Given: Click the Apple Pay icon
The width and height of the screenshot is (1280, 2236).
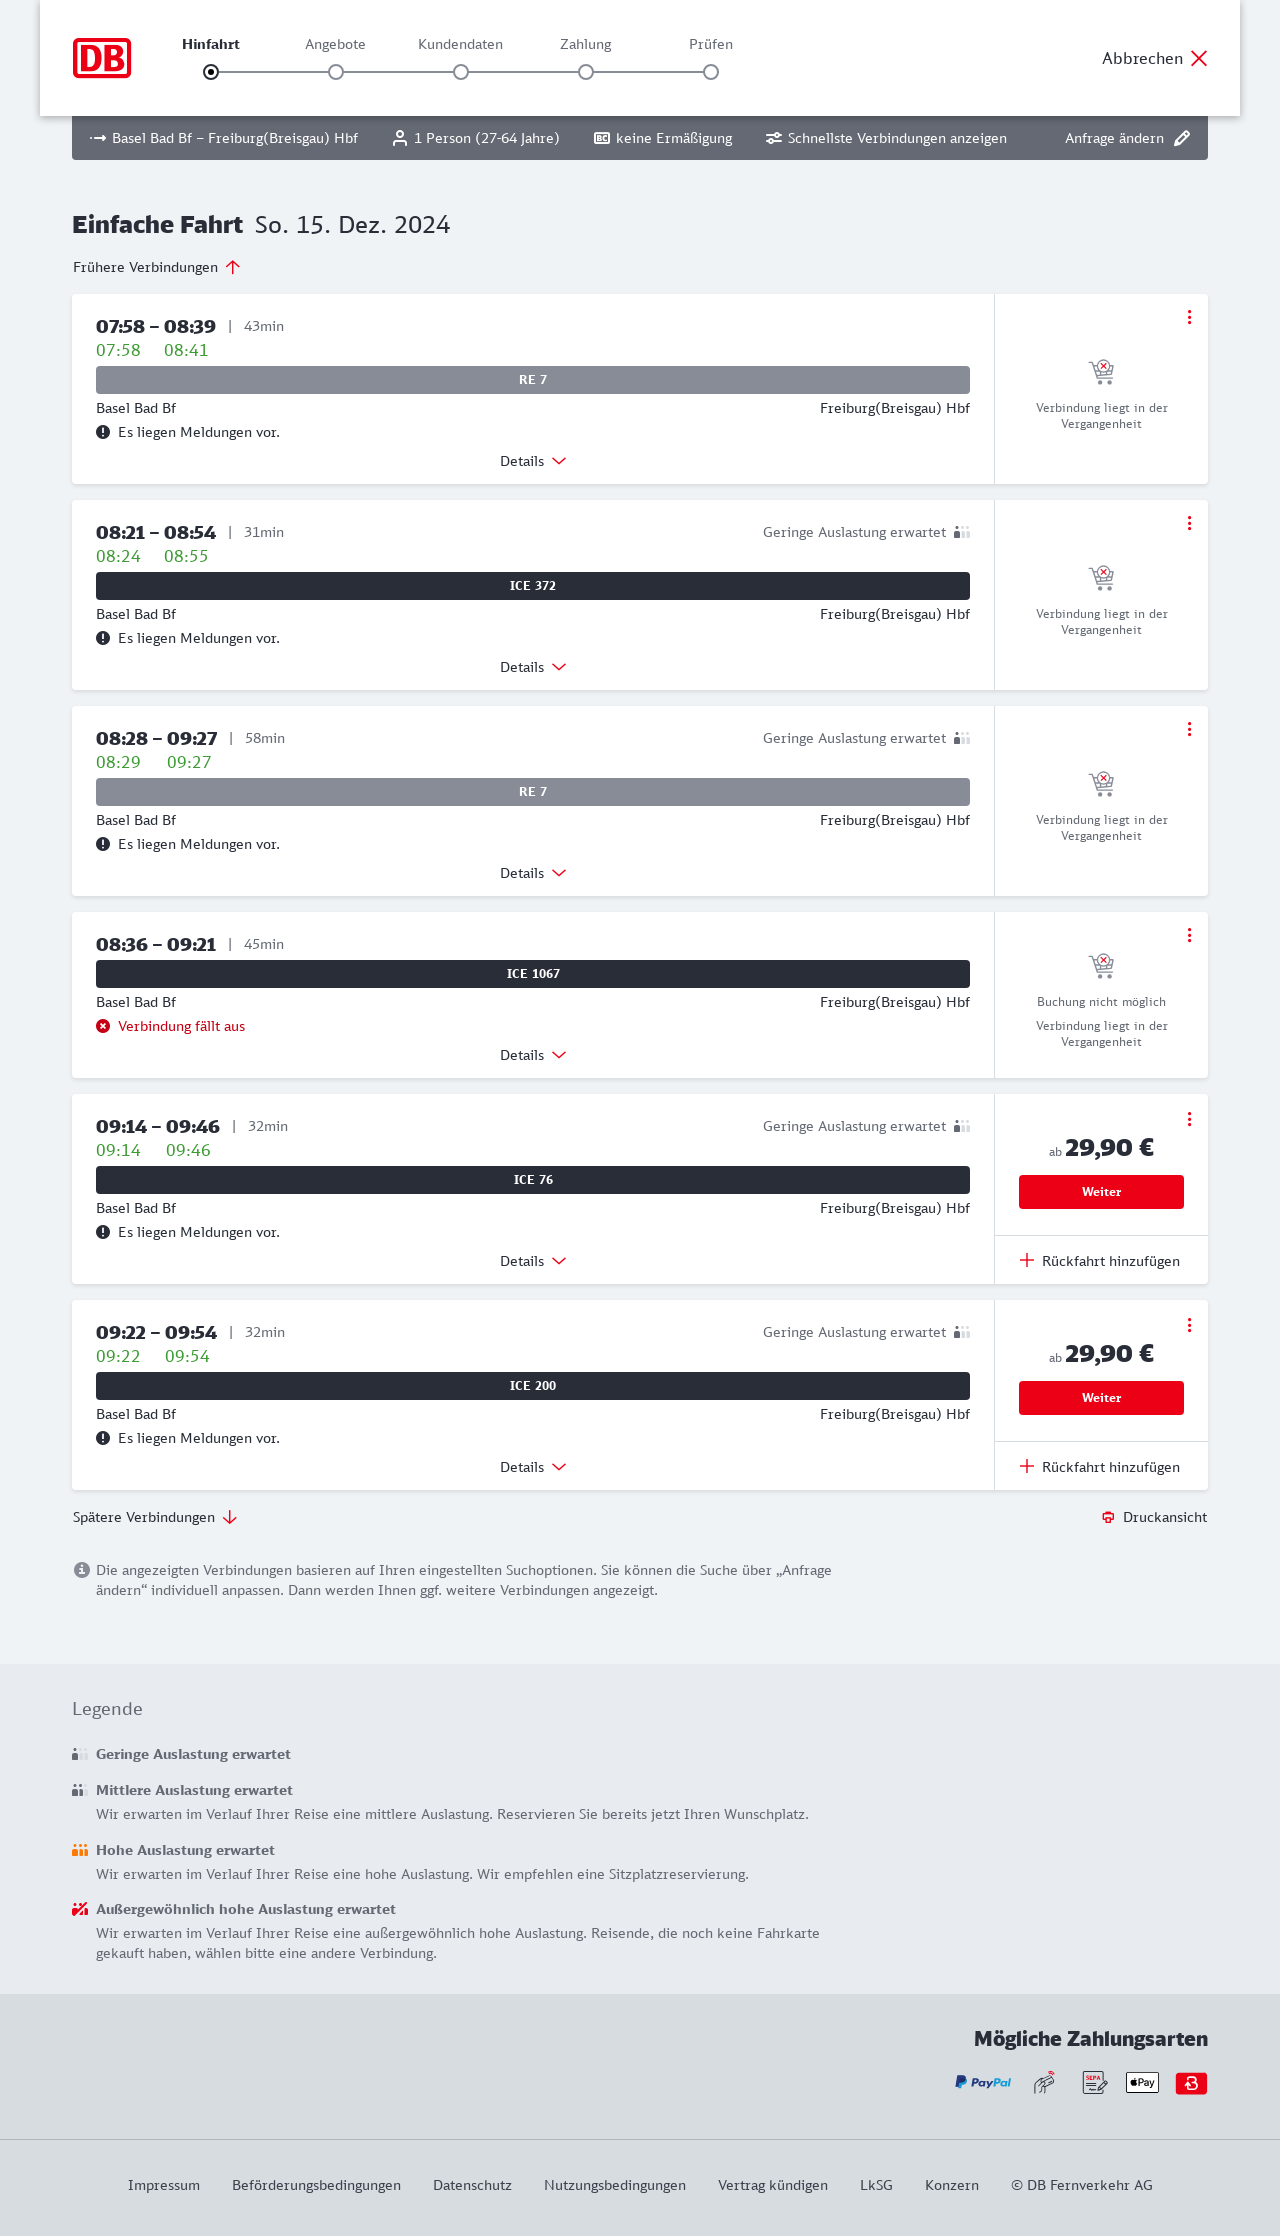Looking at the screenshot, I should coord(1142,2082).
